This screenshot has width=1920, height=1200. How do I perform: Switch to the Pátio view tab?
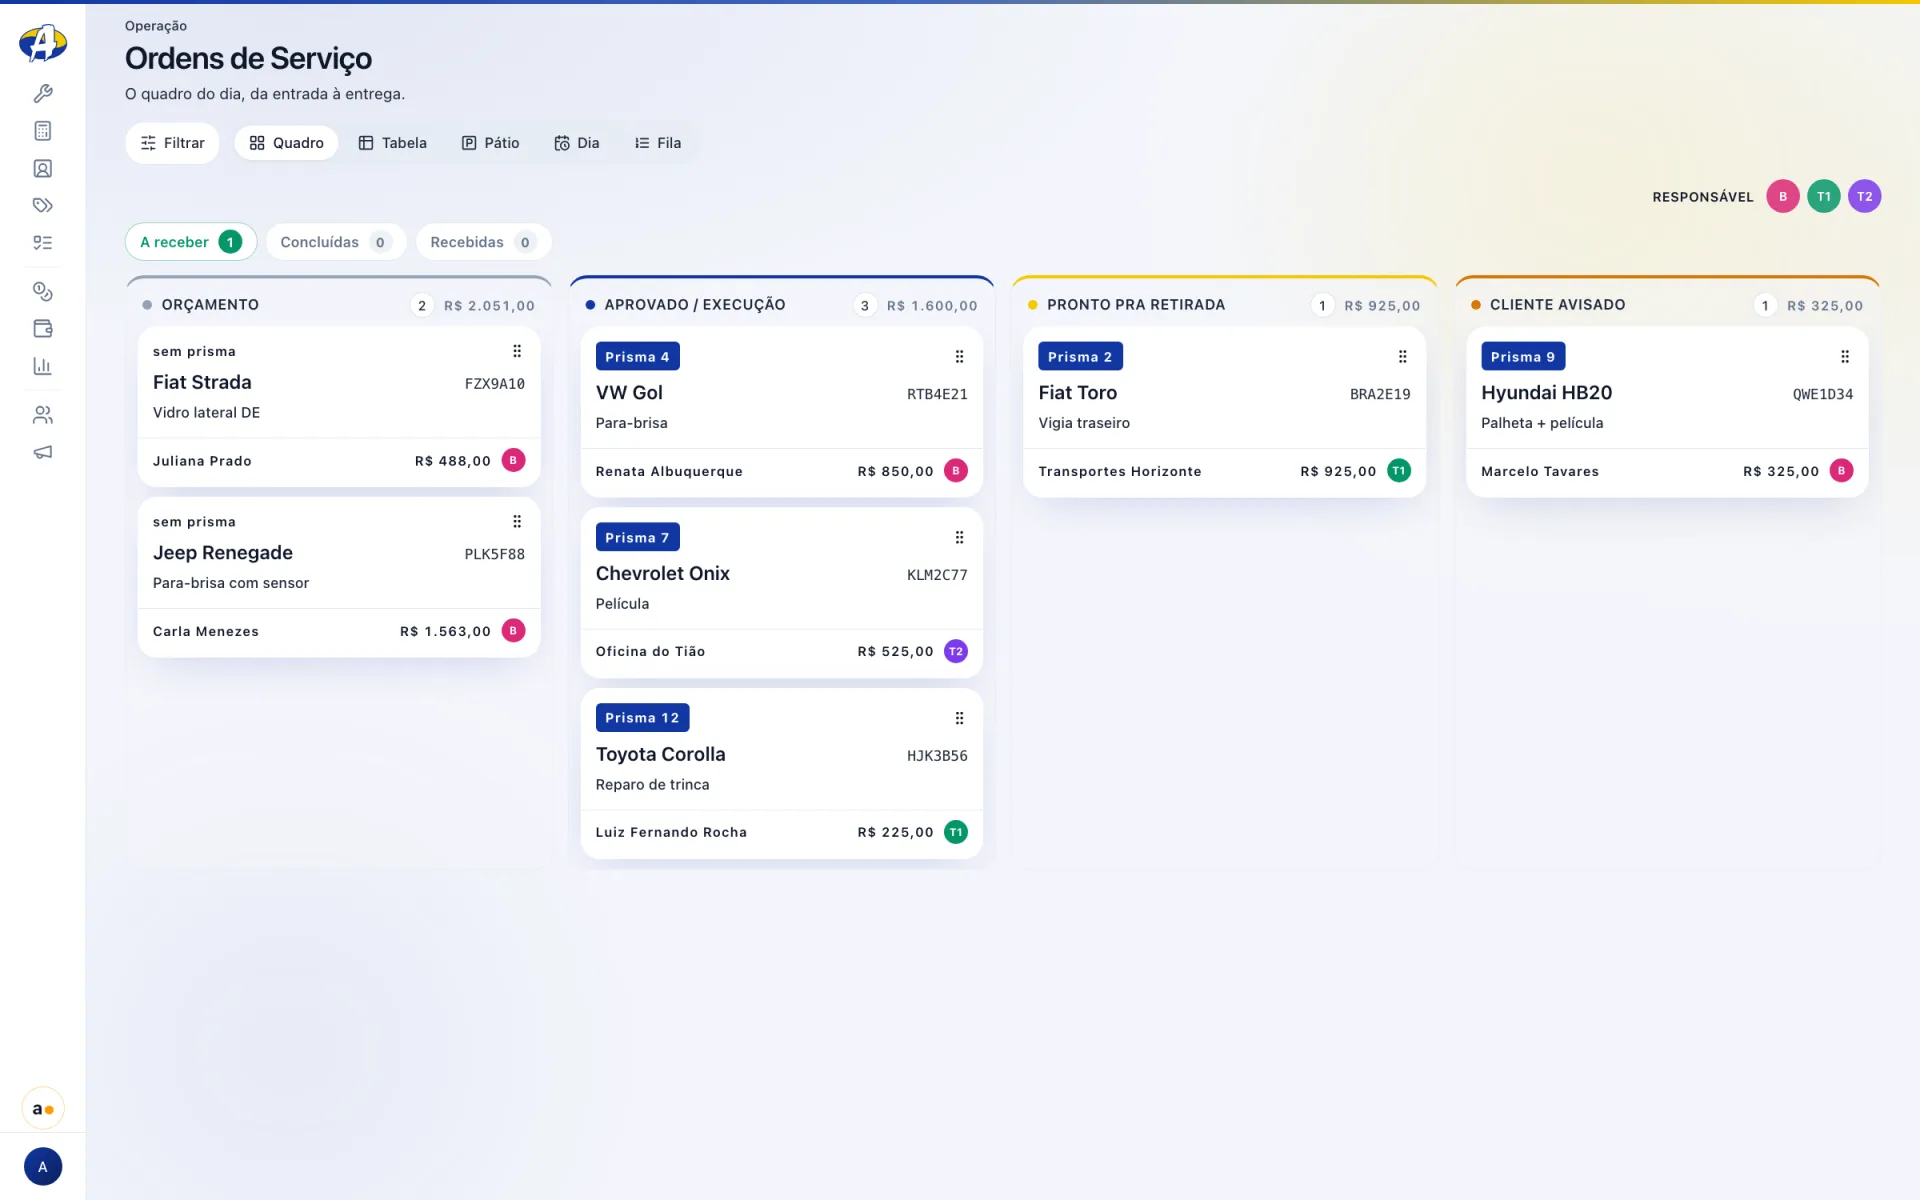[490, 143]
